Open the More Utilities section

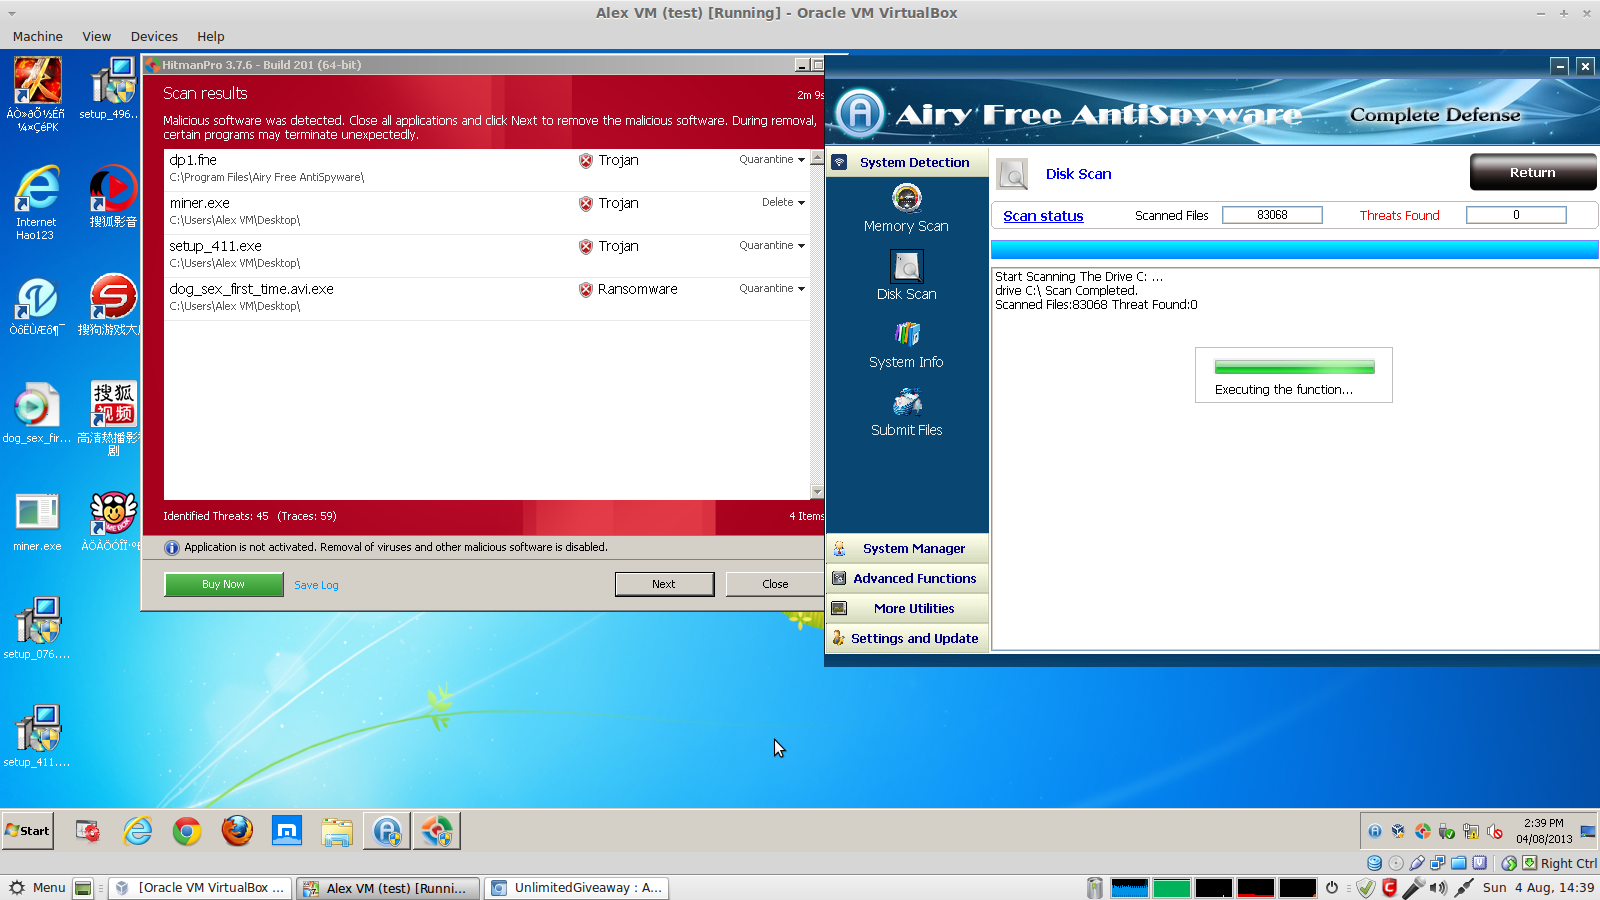pyautogui.click(x=907, y=608)
